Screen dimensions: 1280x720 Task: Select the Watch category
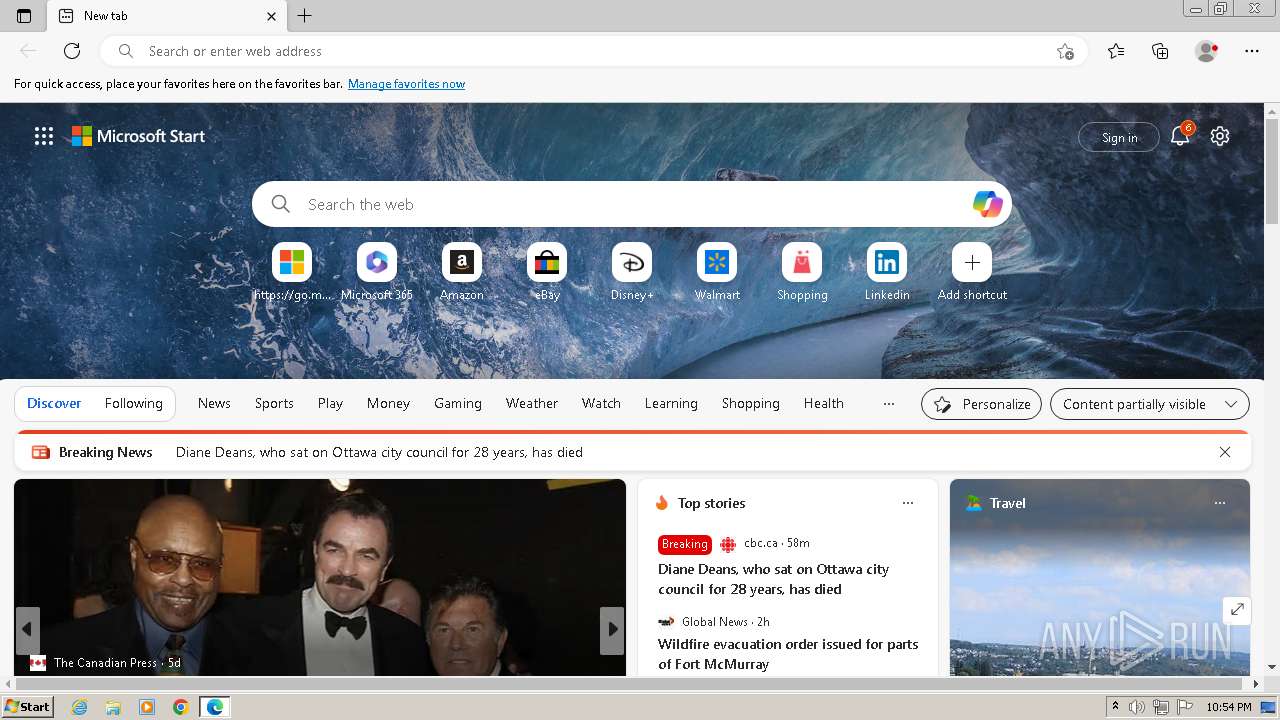[601, 404]
